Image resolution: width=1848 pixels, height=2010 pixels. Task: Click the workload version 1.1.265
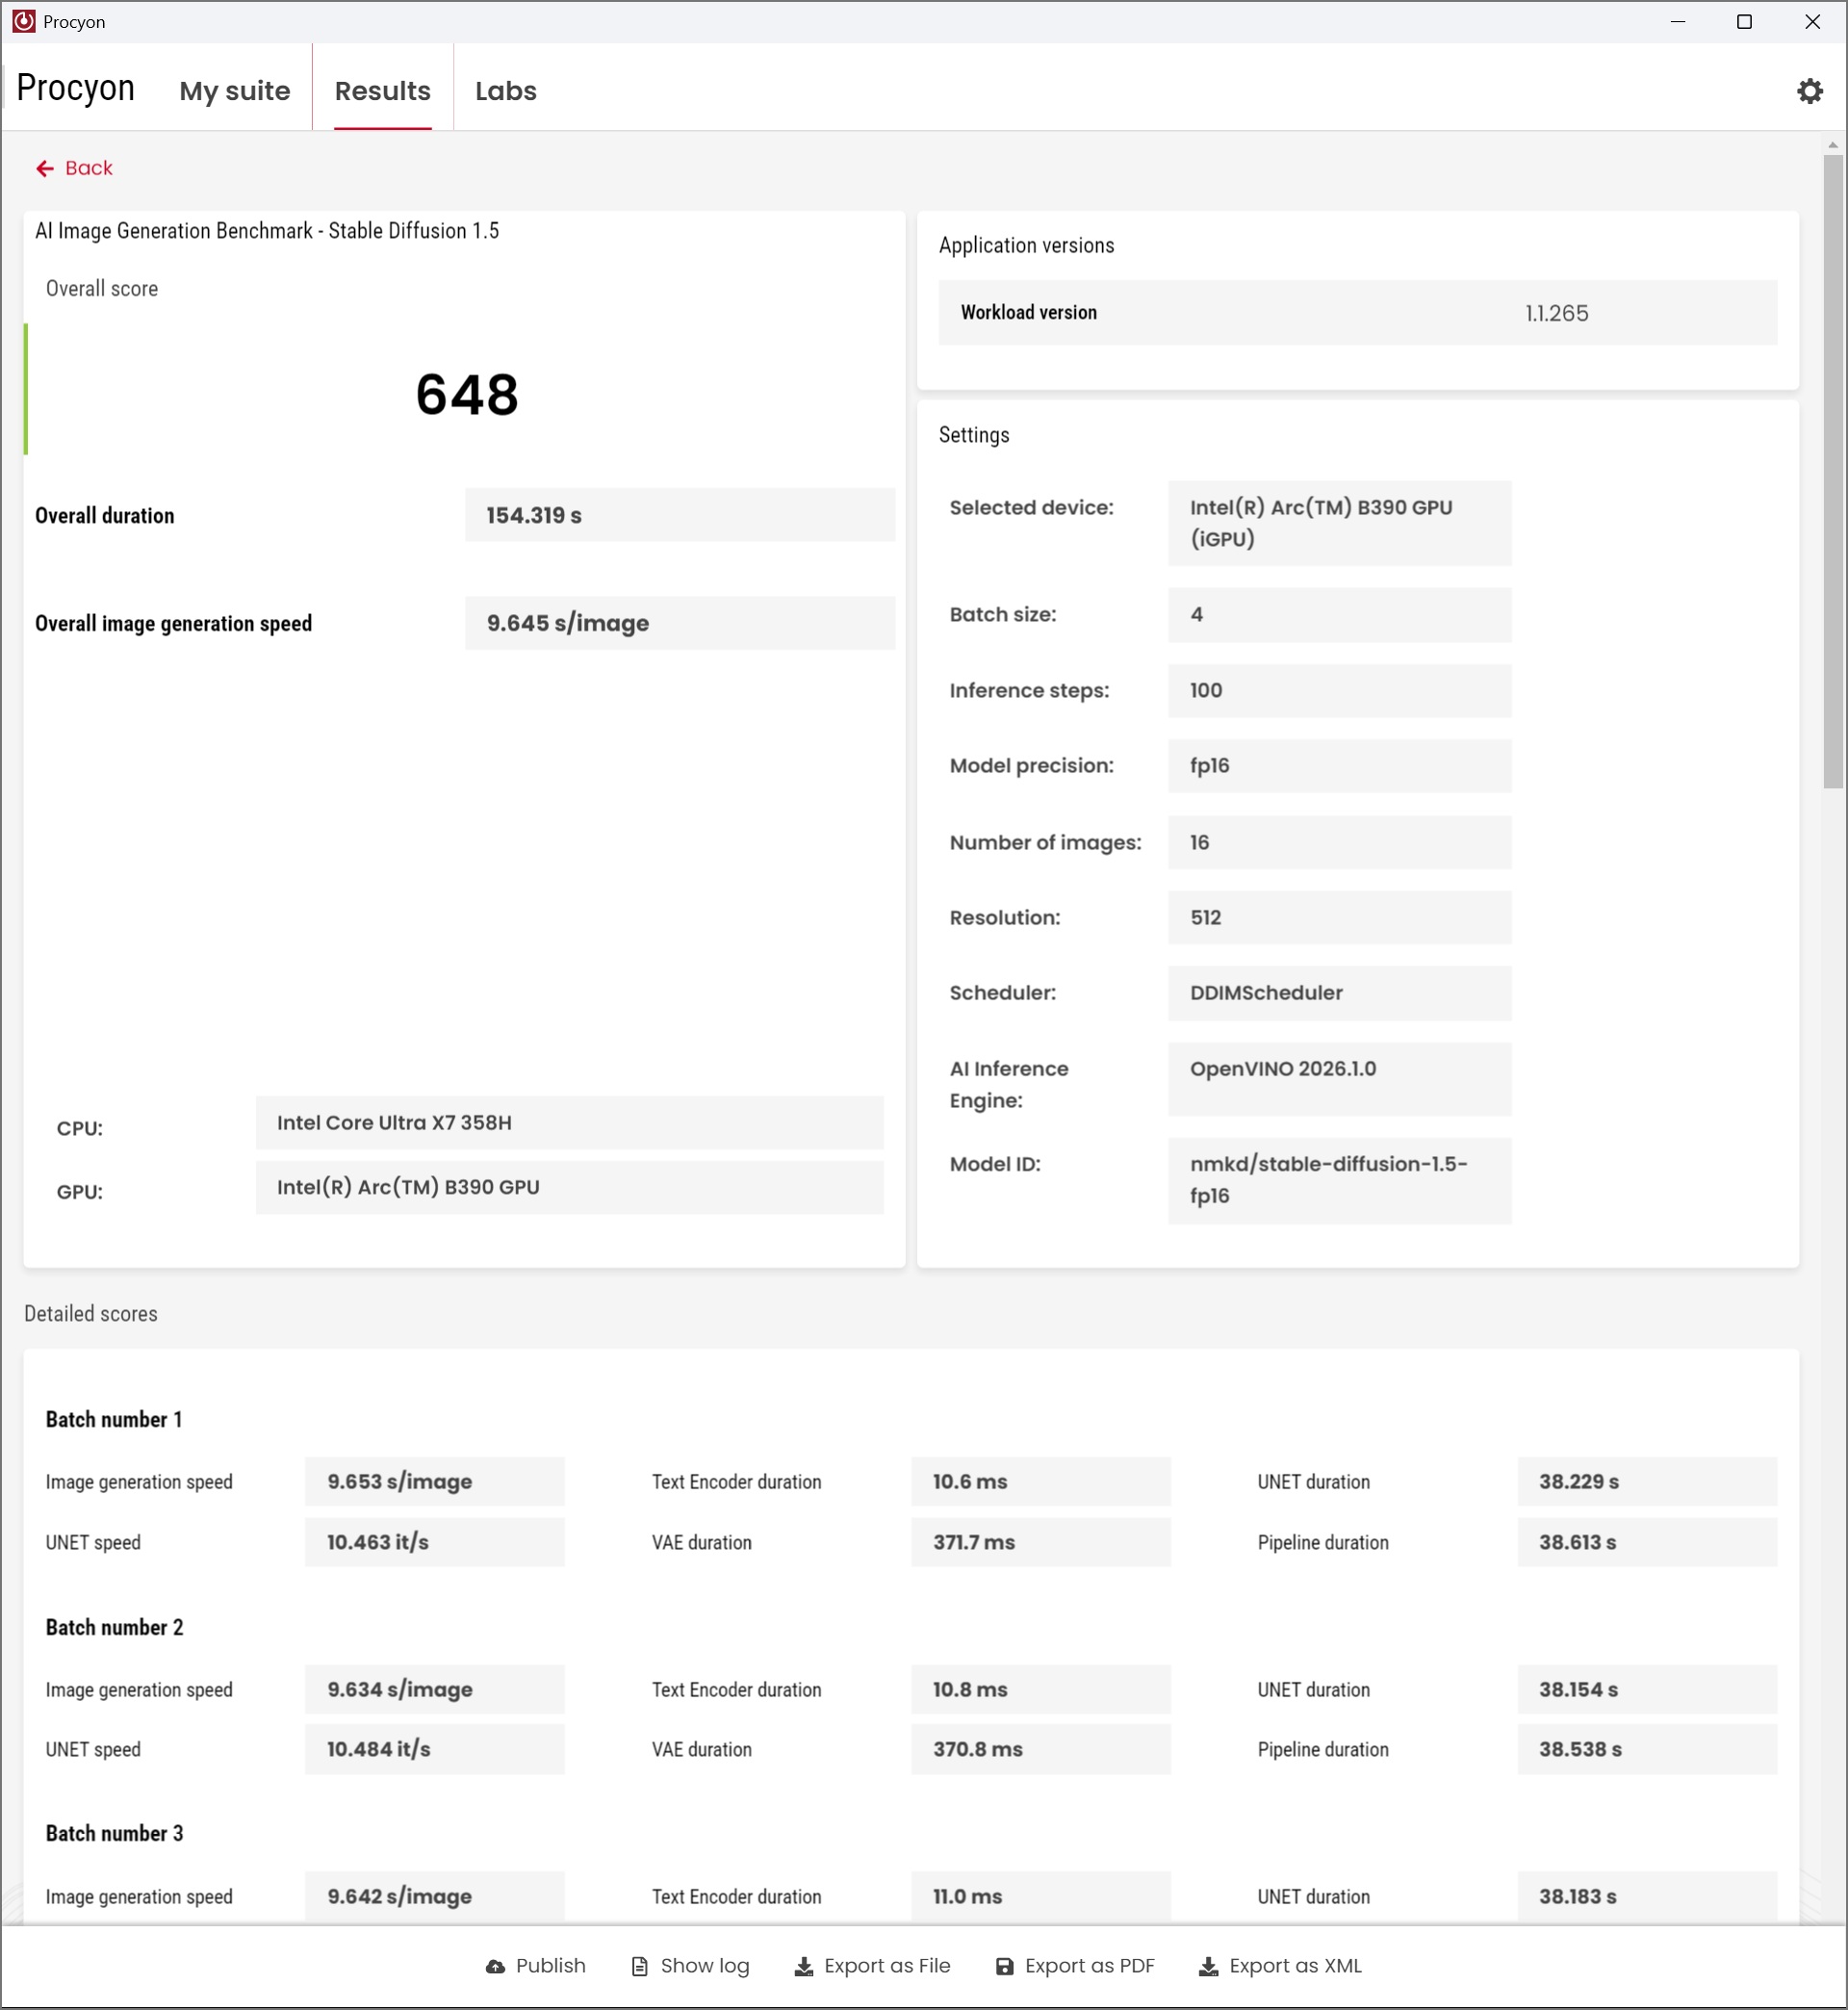[x=1557, y=313]
